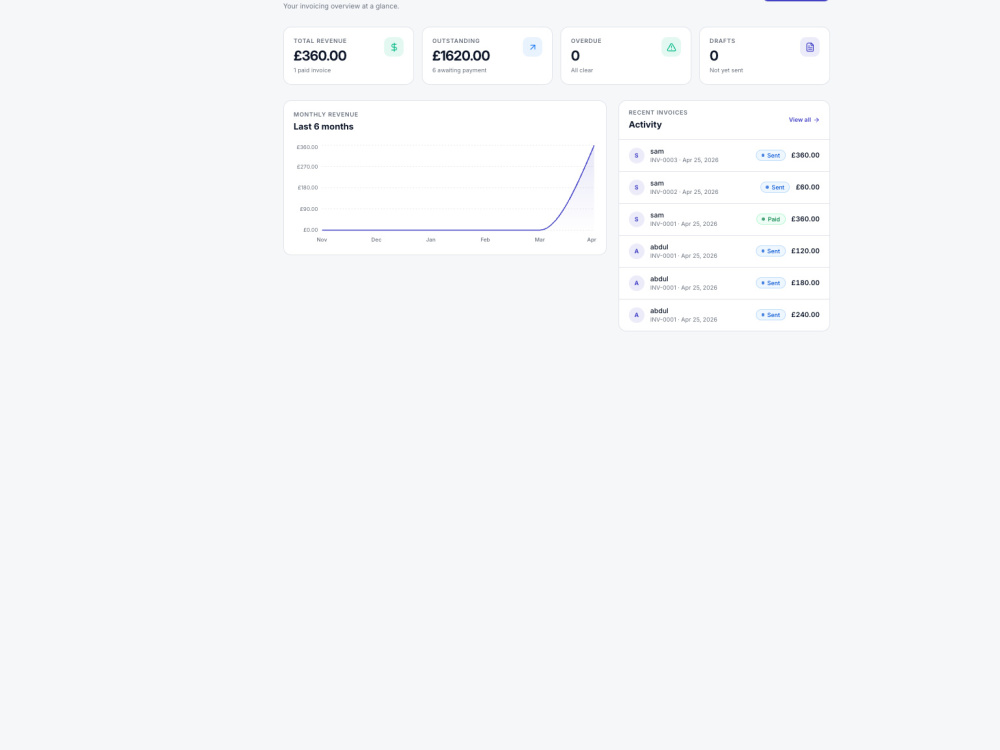Click the Apr label on chart axis
Screen dimensions: 1000x750
(591, 240)
